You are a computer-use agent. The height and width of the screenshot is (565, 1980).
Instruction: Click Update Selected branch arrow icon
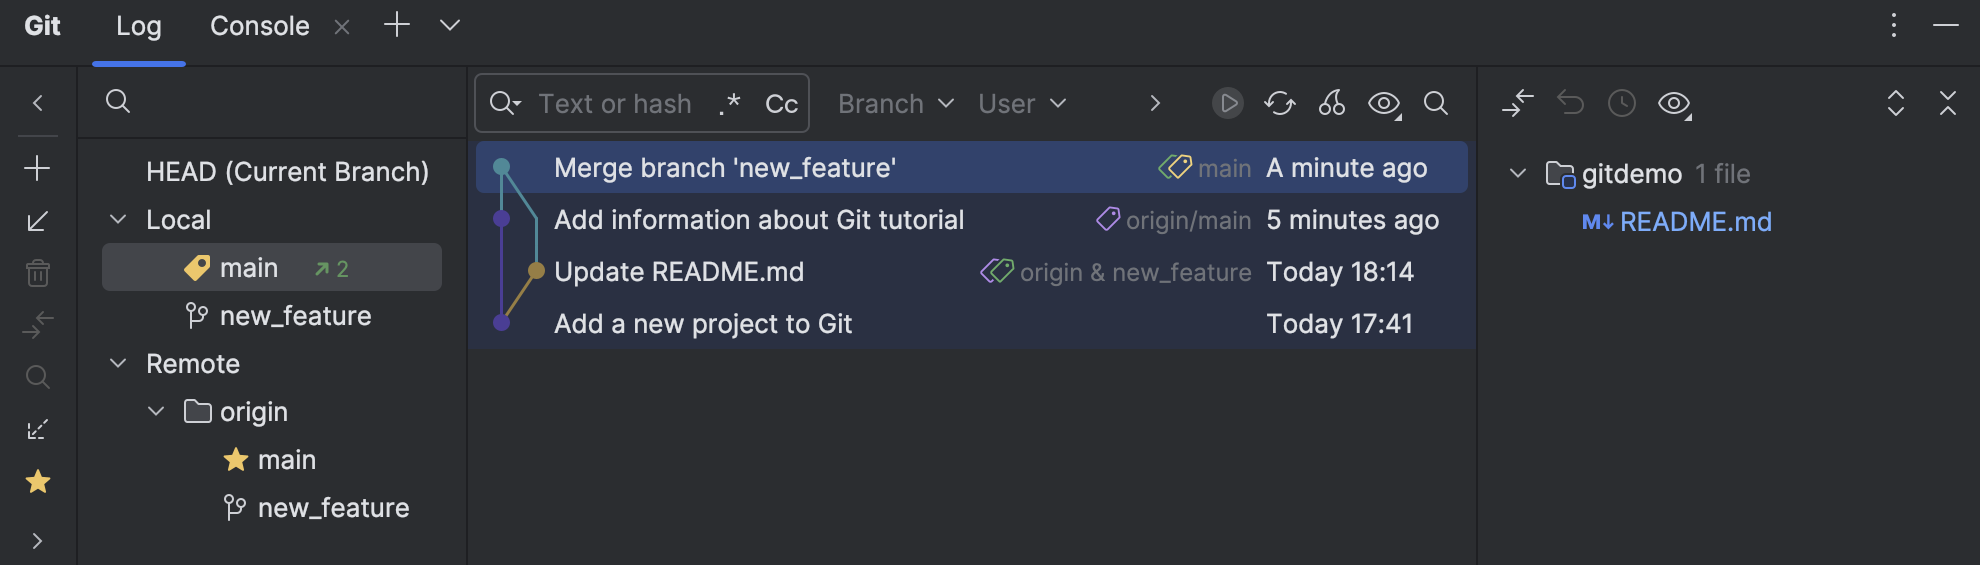pos(38,221)
